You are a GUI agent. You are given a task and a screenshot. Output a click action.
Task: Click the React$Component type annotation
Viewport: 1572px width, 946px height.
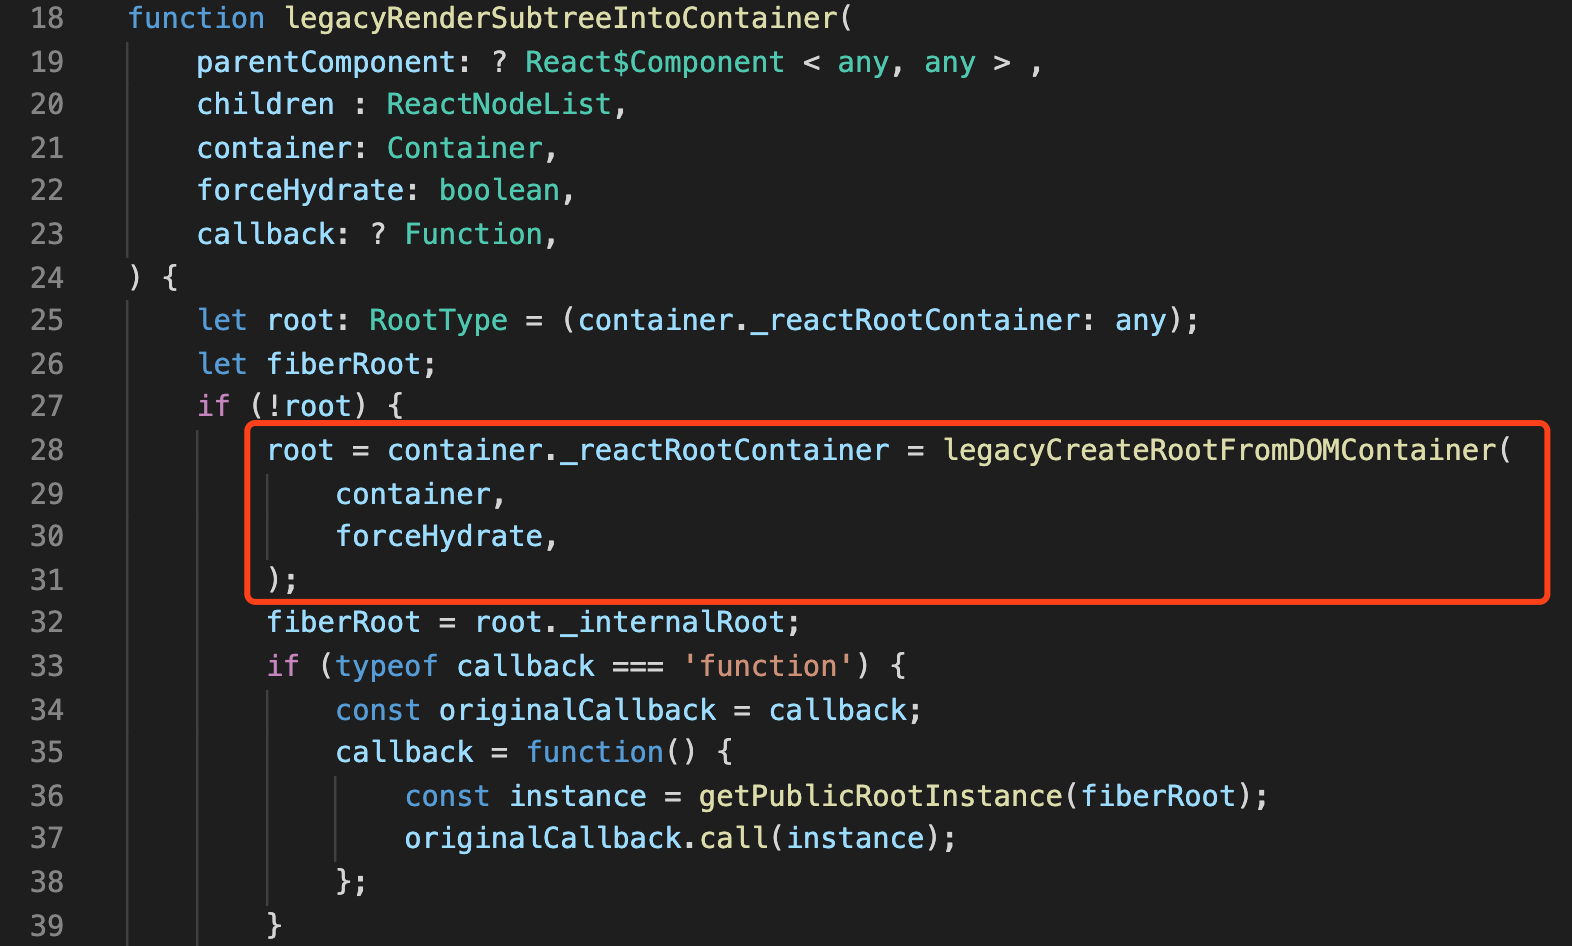(655, 62)
